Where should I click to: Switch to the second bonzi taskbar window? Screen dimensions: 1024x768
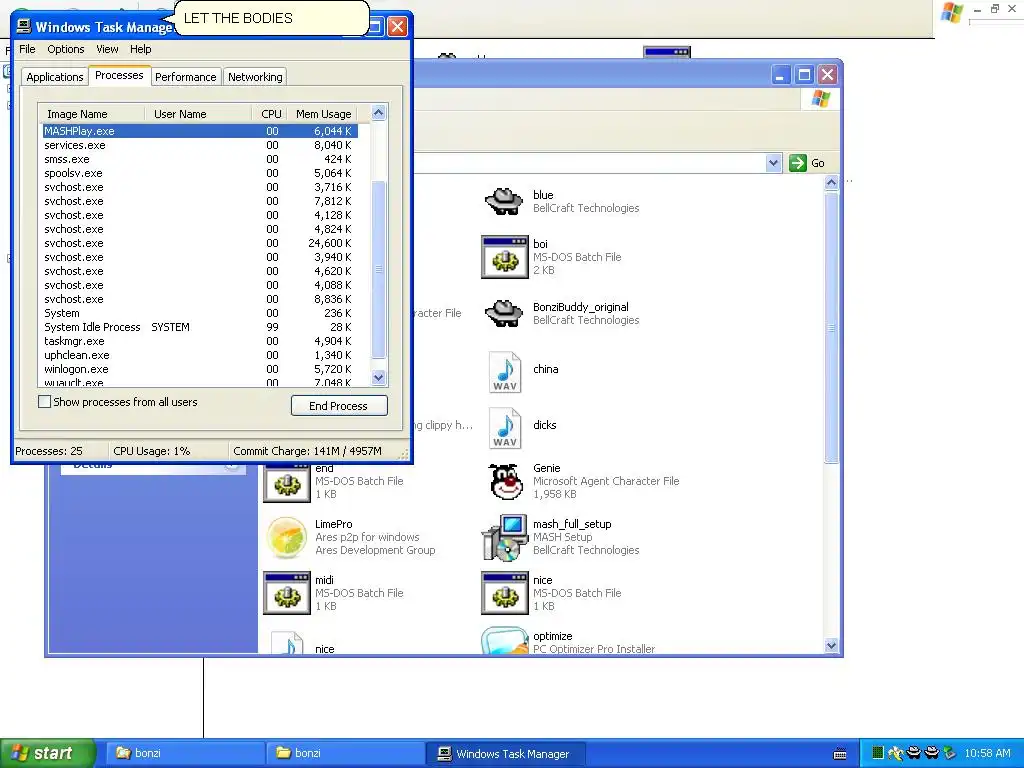(x=345, y=753)
